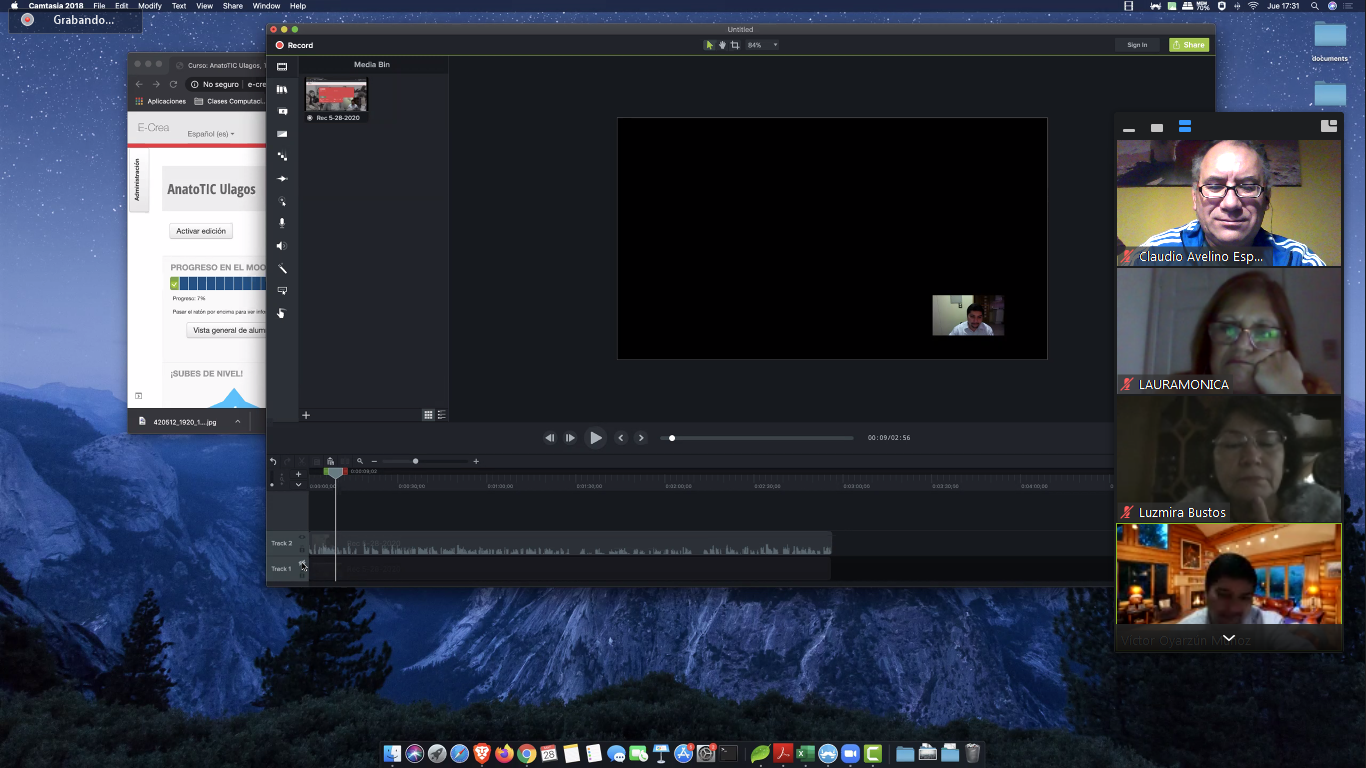Viewport: 1366px width, 768px height.
Task: Zoom out timeline with minus icon
Action: click(374, 461)
